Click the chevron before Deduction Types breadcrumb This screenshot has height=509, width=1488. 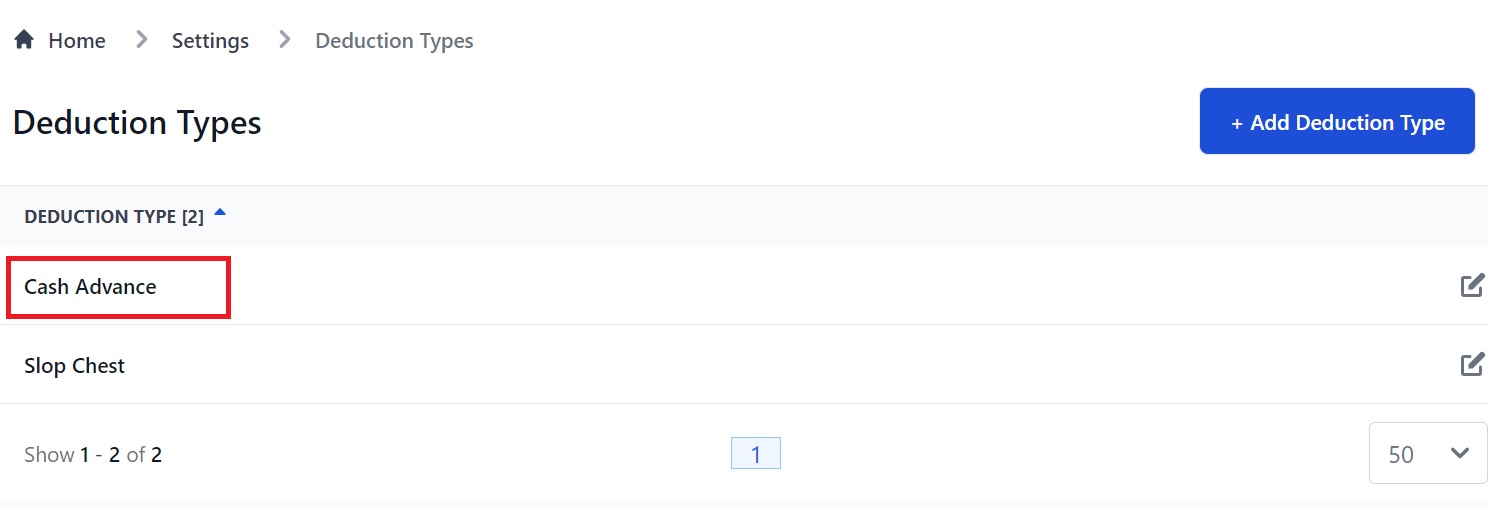(285, 40)
